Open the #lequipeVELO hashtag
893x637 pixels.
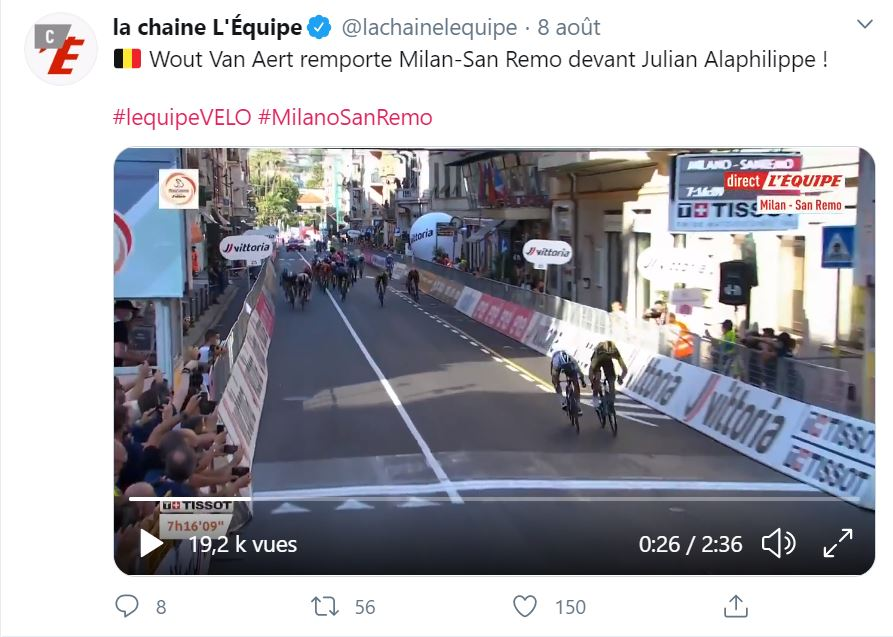pos(182,117)
